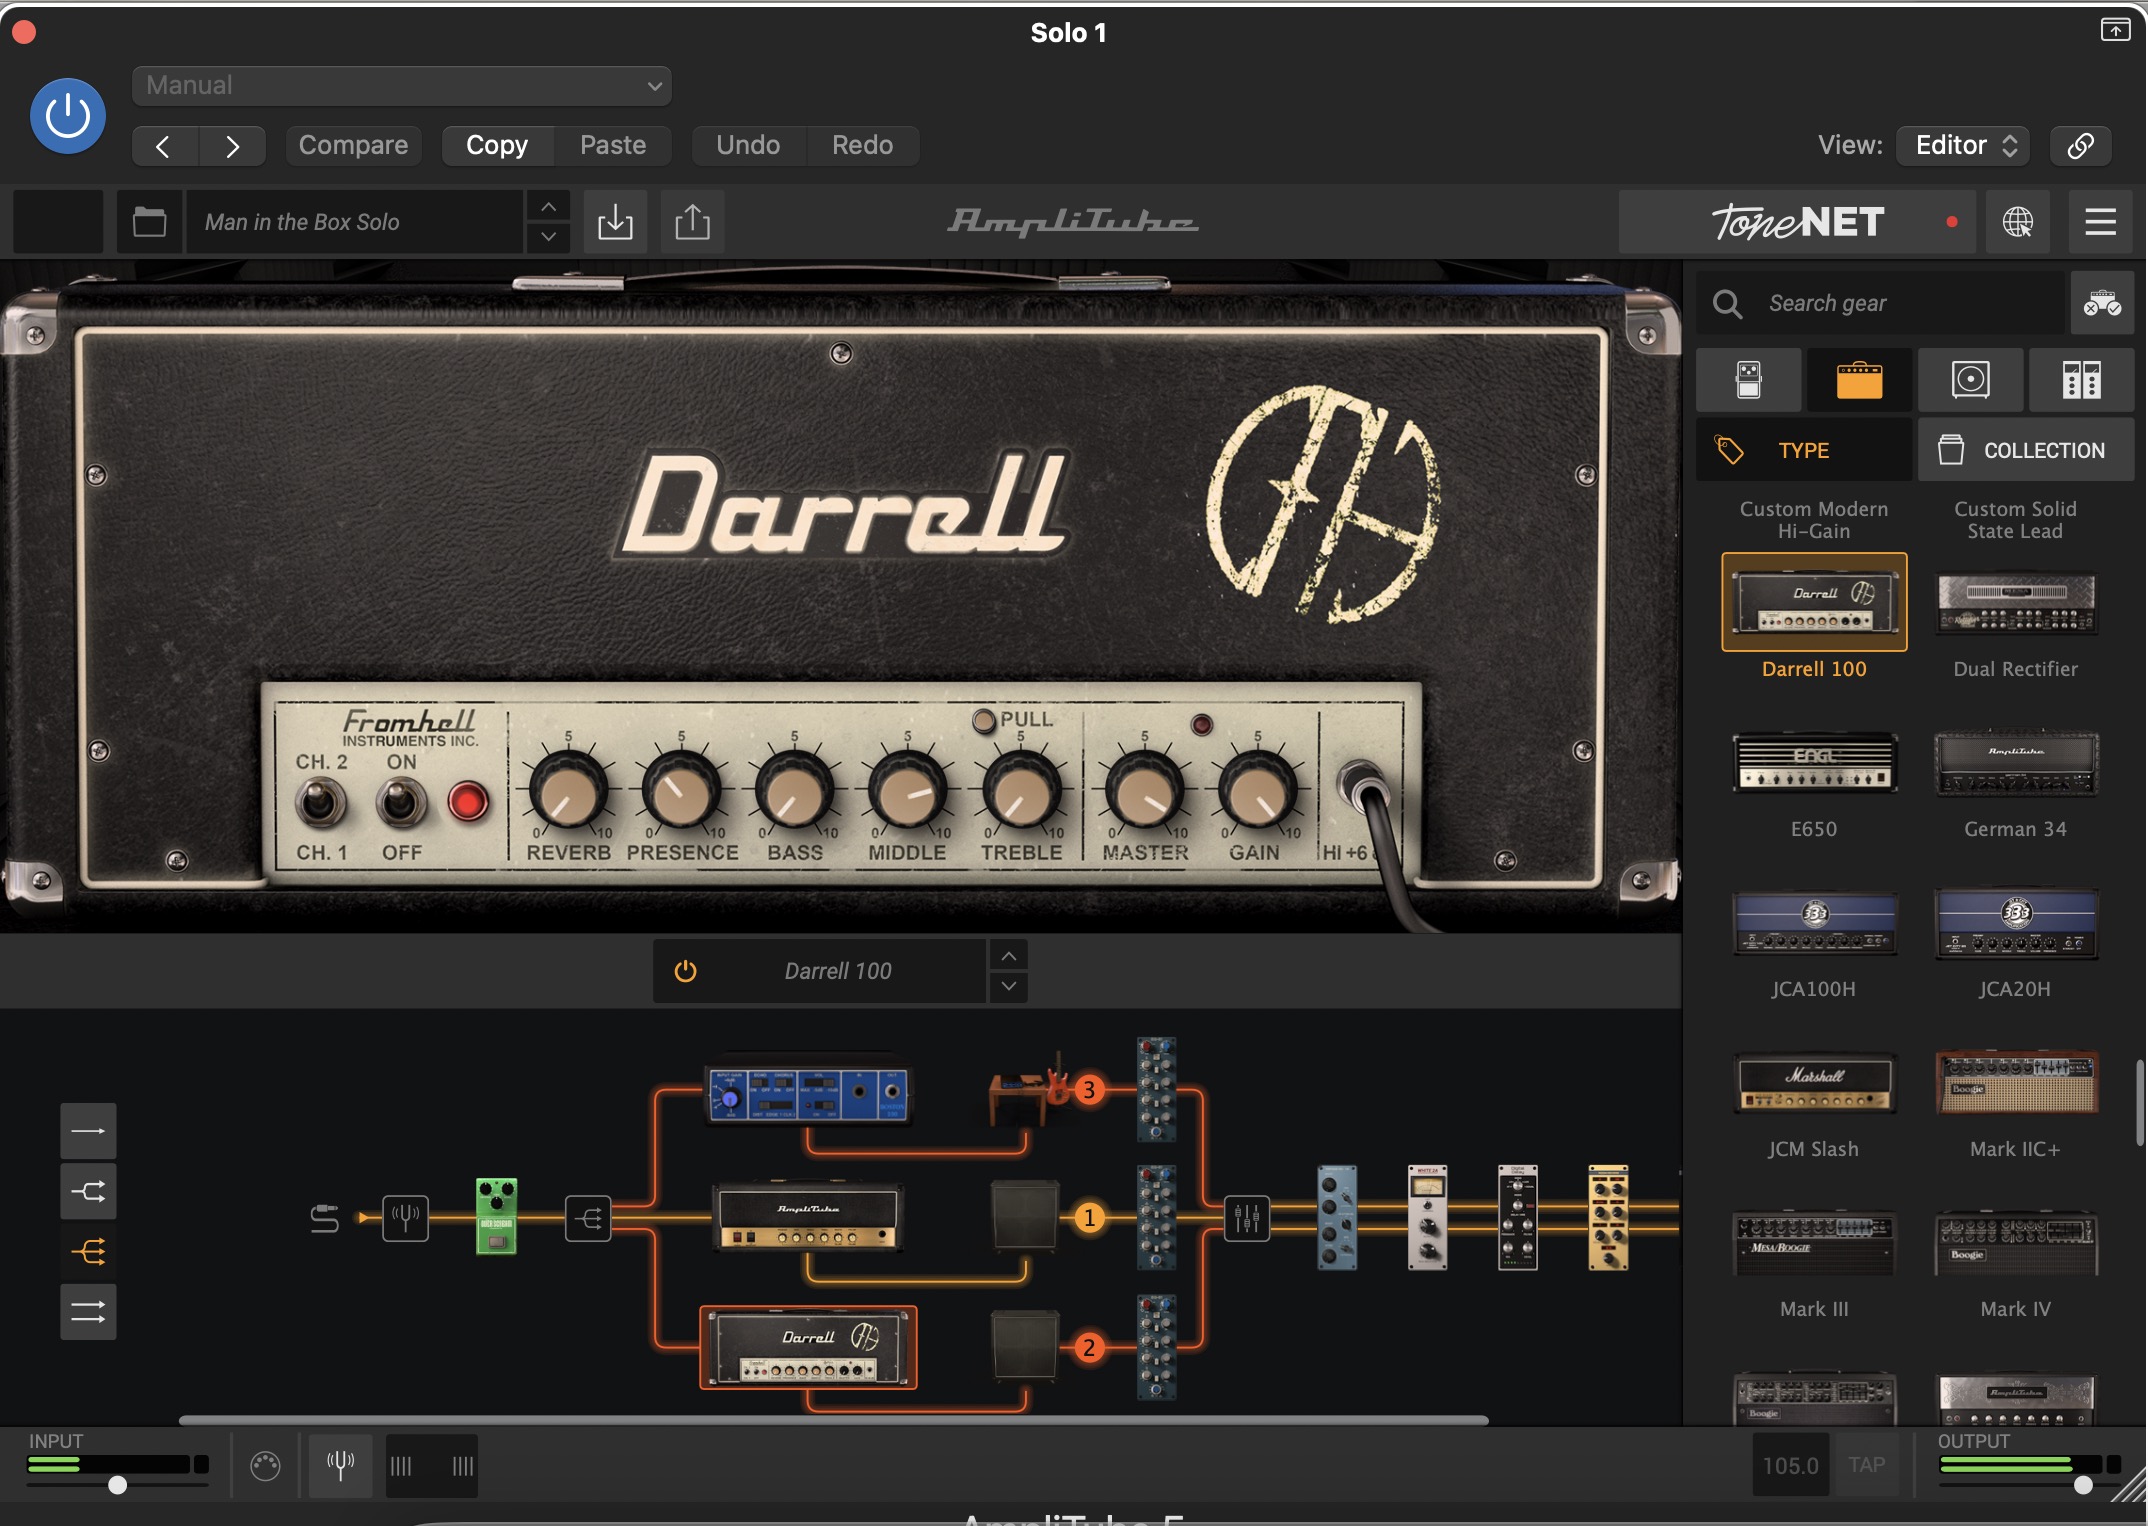Go to next preset arrow
This screenshot has width=2148, height=1526.
tap(232, 146)
